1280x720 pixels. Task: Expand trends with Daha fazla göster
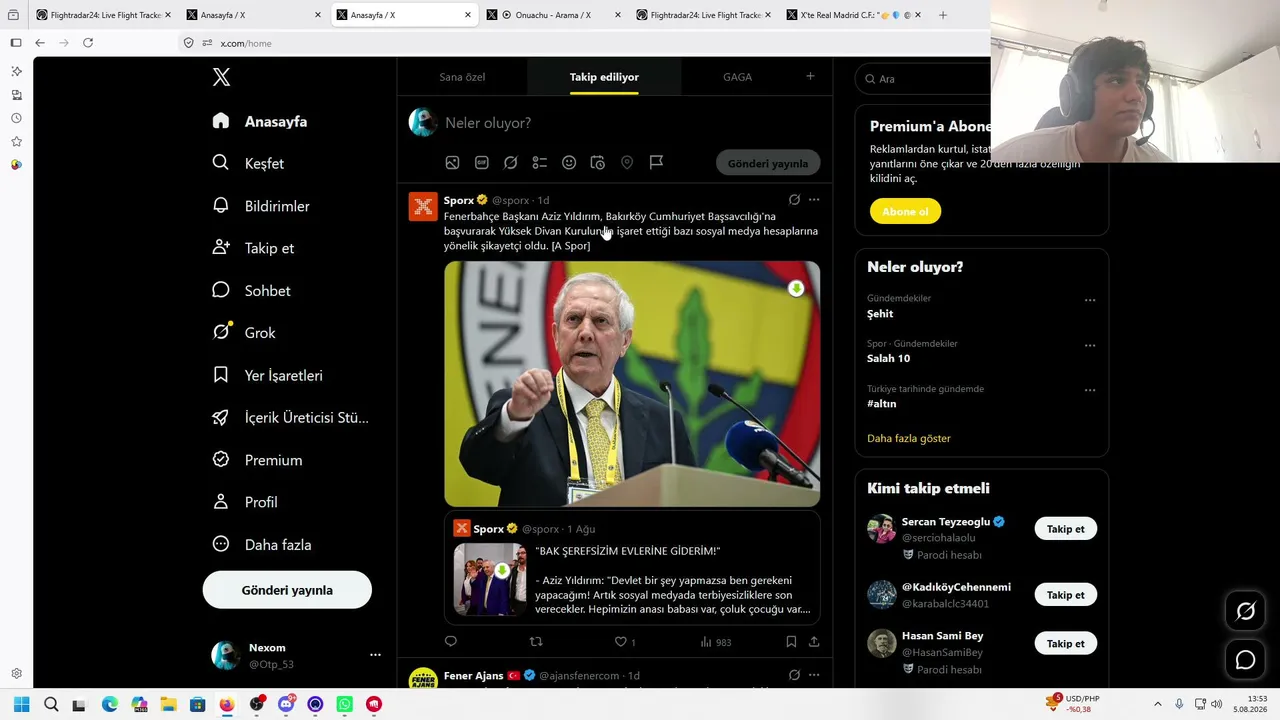909,438
